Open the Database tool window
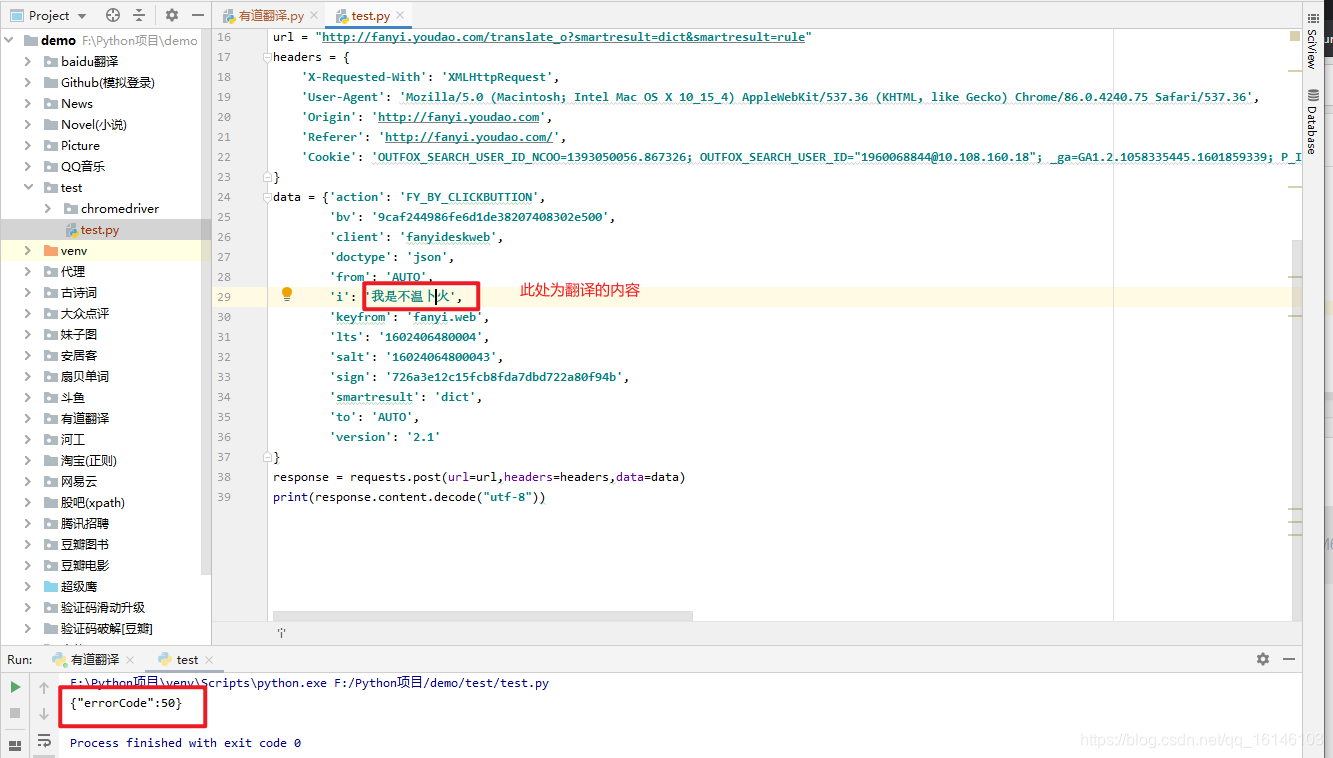Image resolution: width=1333 pixels, height=758 pixels. tap(1312, 122)
